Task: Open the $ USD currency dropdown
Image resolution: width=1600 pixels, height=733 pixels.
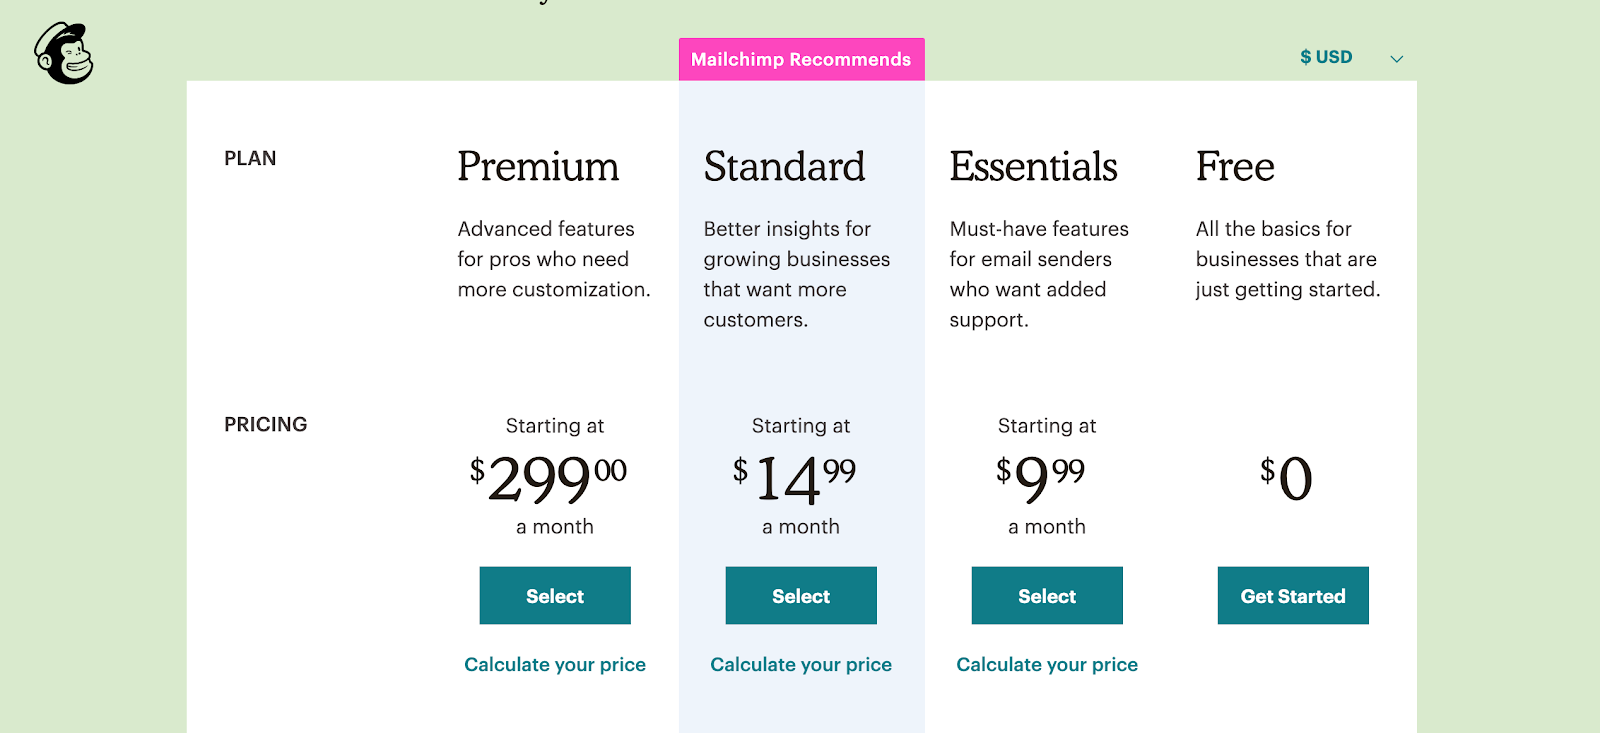Action: pos(1326,57)
